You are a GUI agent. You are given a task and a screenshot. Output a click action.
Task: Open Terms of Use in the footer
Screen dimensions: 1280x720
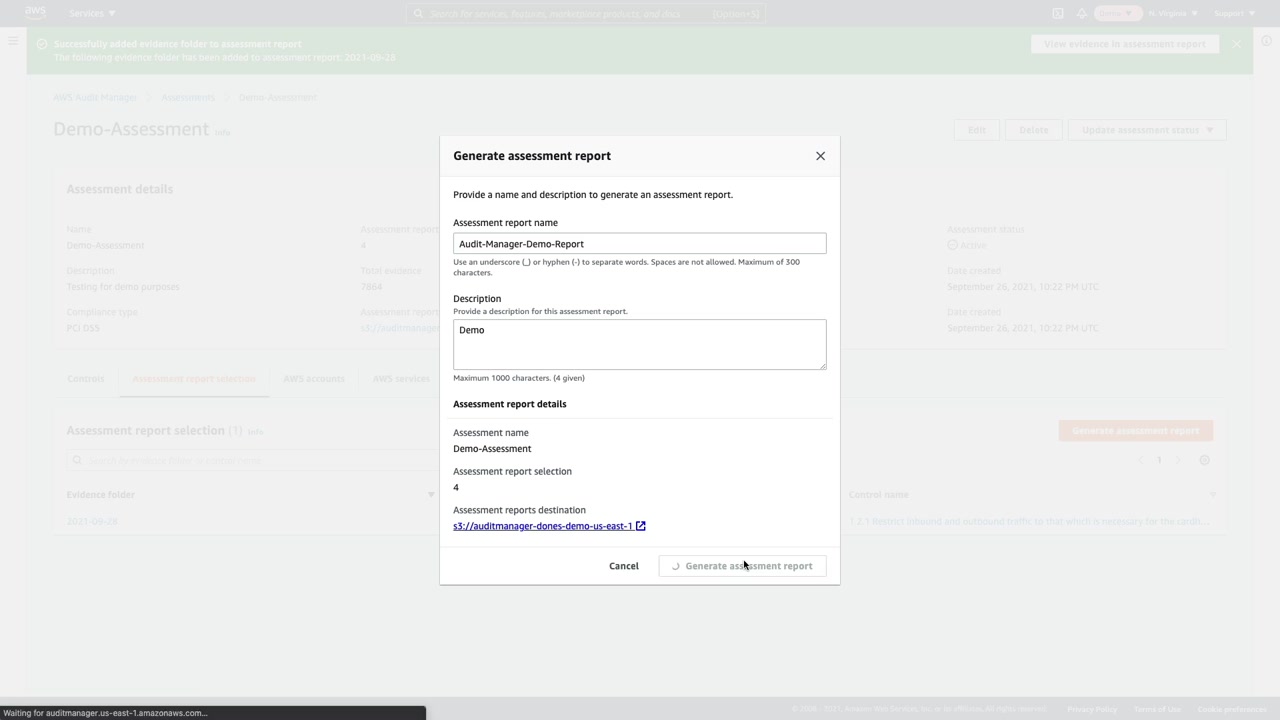[x=1157, y=709]
